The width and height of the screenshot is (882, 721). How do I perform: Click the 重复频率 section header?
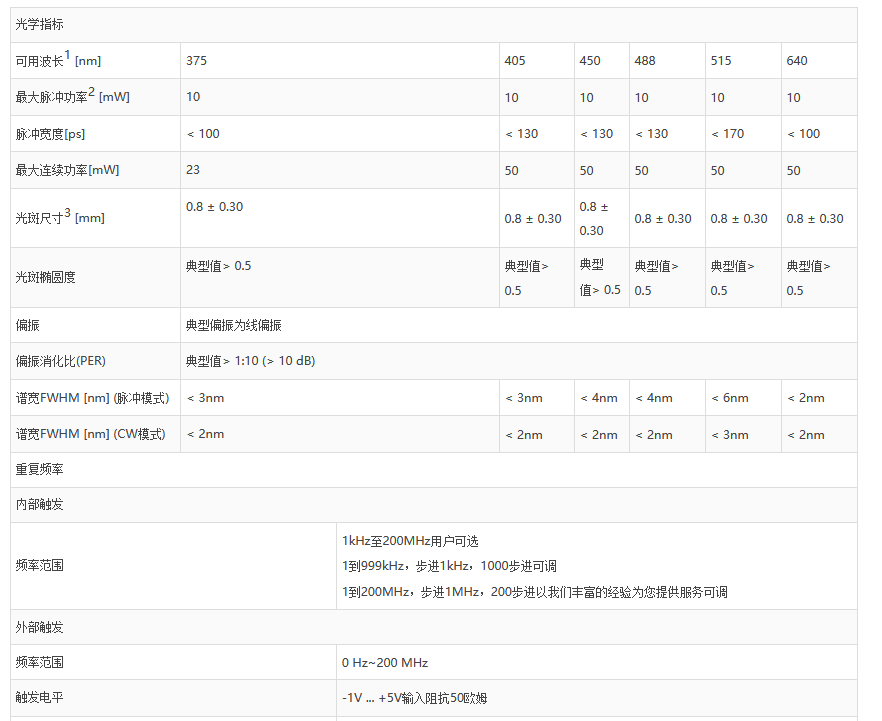point(39,470)
